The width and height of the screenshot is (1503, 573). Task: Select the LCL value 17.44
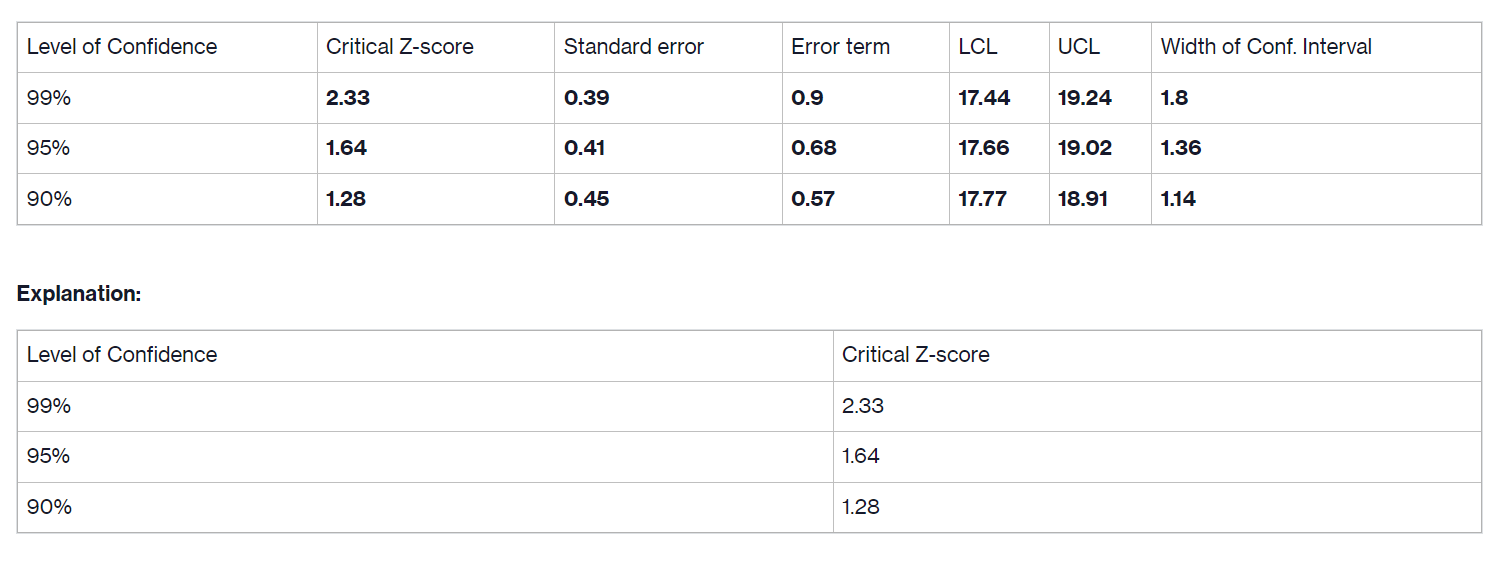tap(984, 98)
